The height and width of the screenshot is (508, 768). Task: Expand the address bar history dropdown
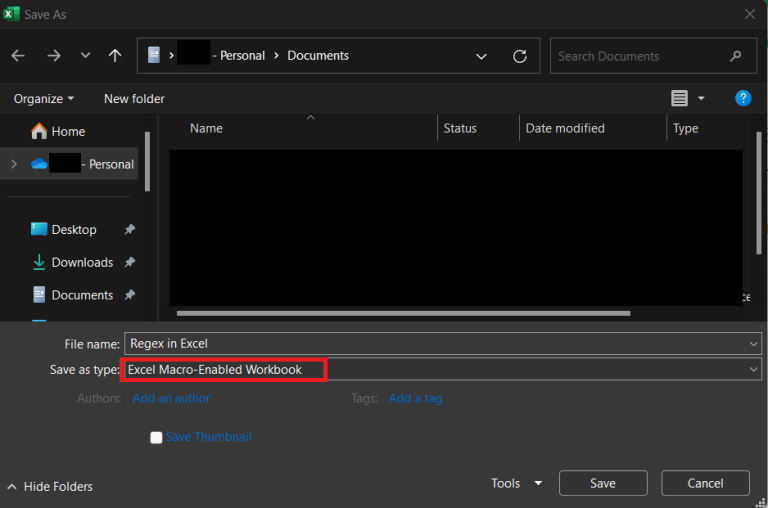(481, 56)
